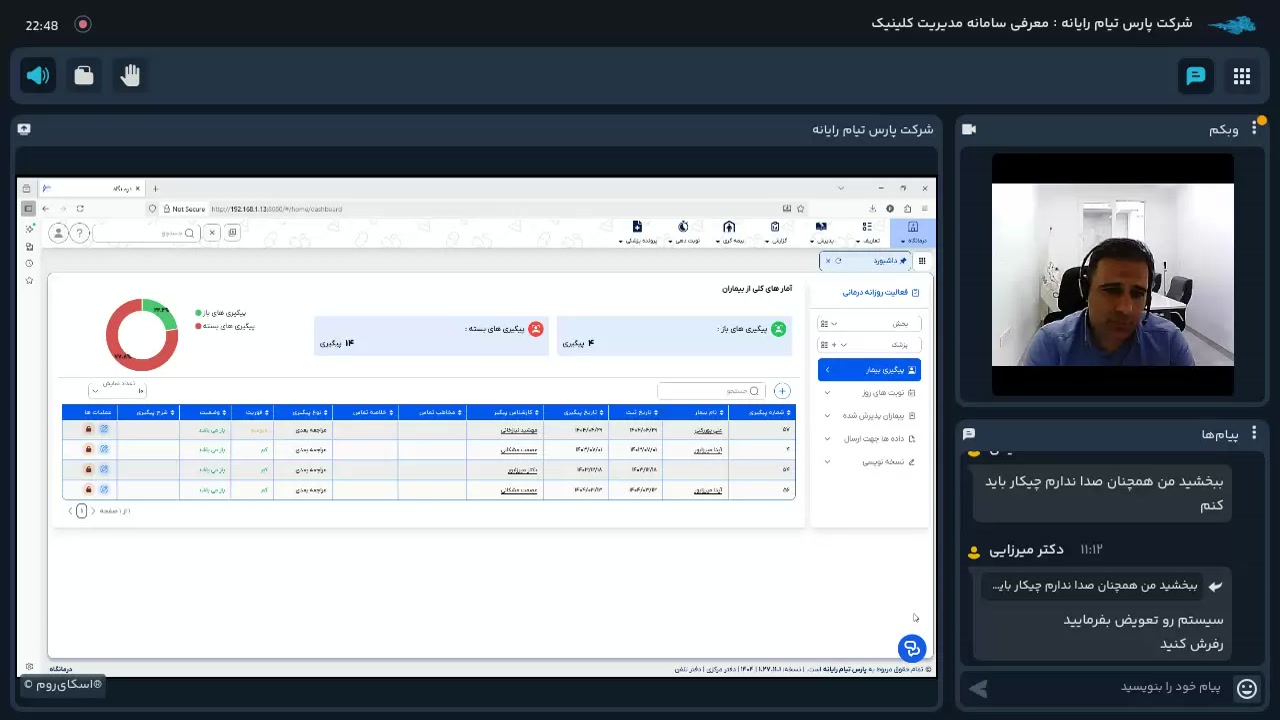Viewport: 1280px width, 720px height.
Task: Click the reply arrow on quoted message
Action: (x=1216, y=586)
